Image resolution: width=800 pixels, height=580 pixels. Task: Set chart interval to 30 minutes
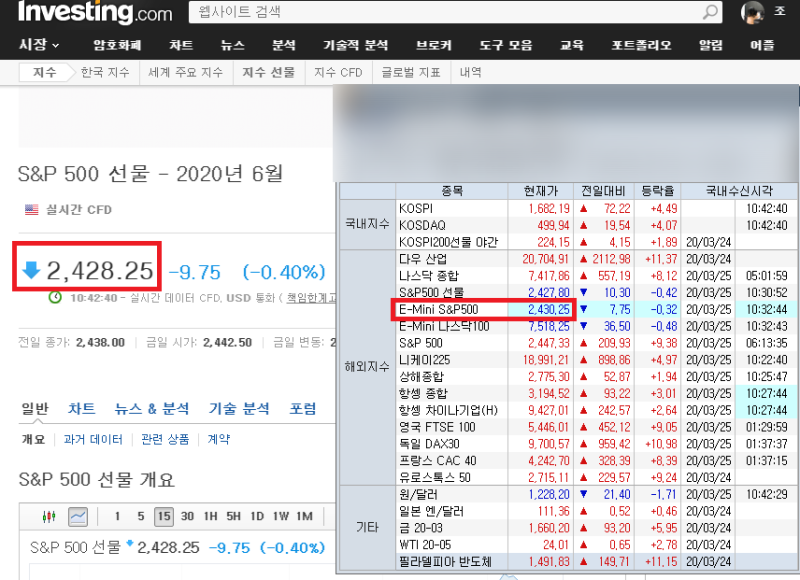coord(187,516)
